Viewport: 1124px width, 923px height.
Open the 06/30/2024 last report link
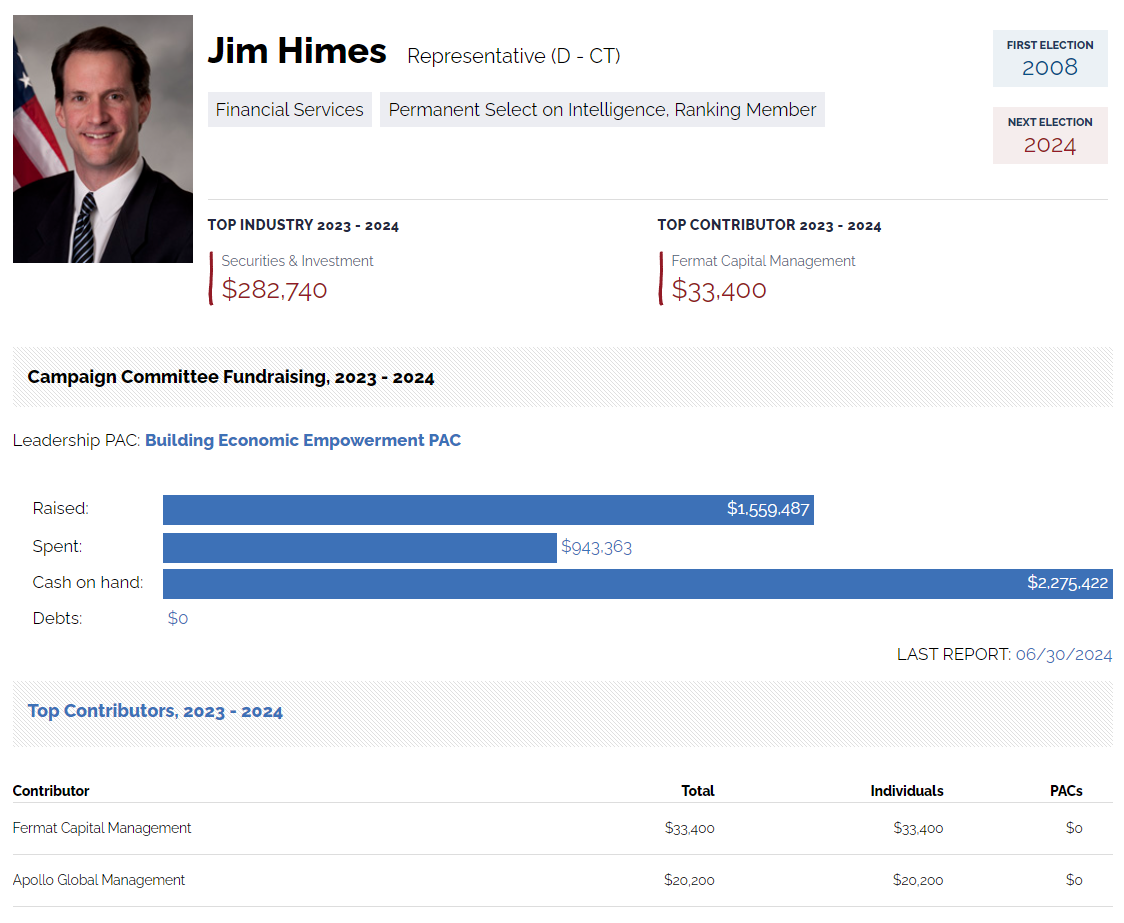point(1063,654)
